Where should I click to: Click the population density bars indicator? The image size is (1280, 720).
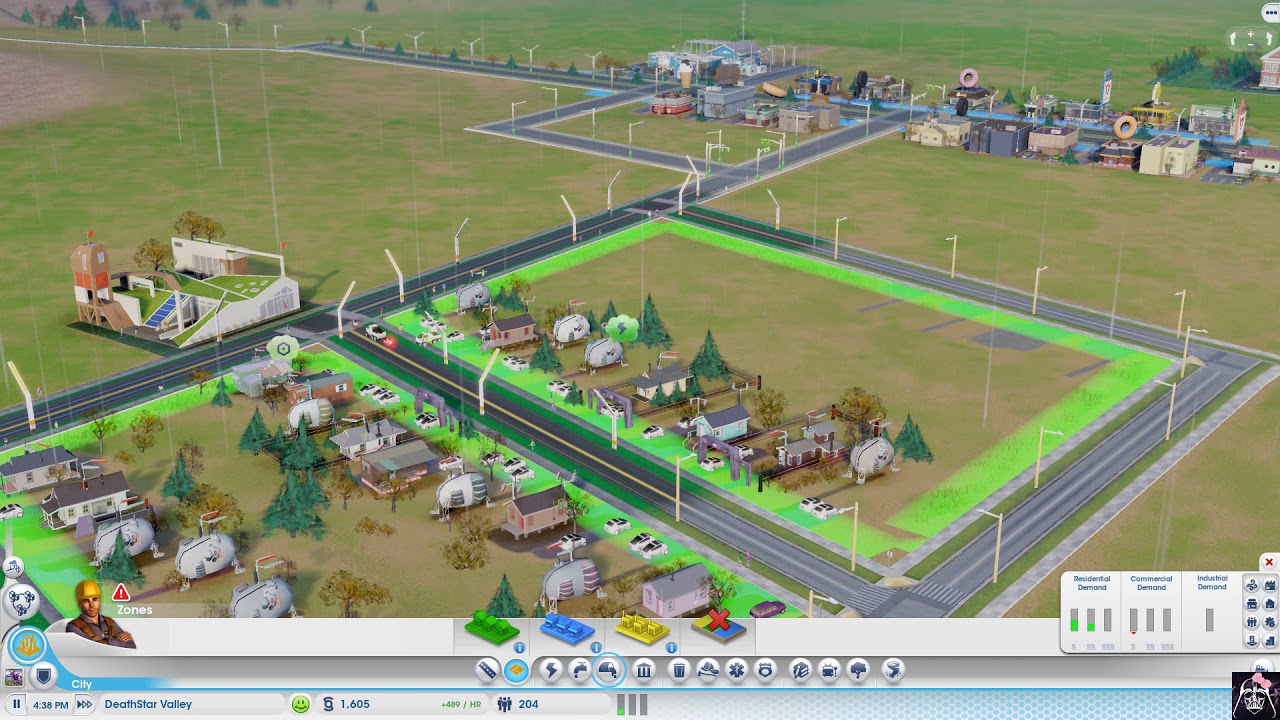(632, 704)
